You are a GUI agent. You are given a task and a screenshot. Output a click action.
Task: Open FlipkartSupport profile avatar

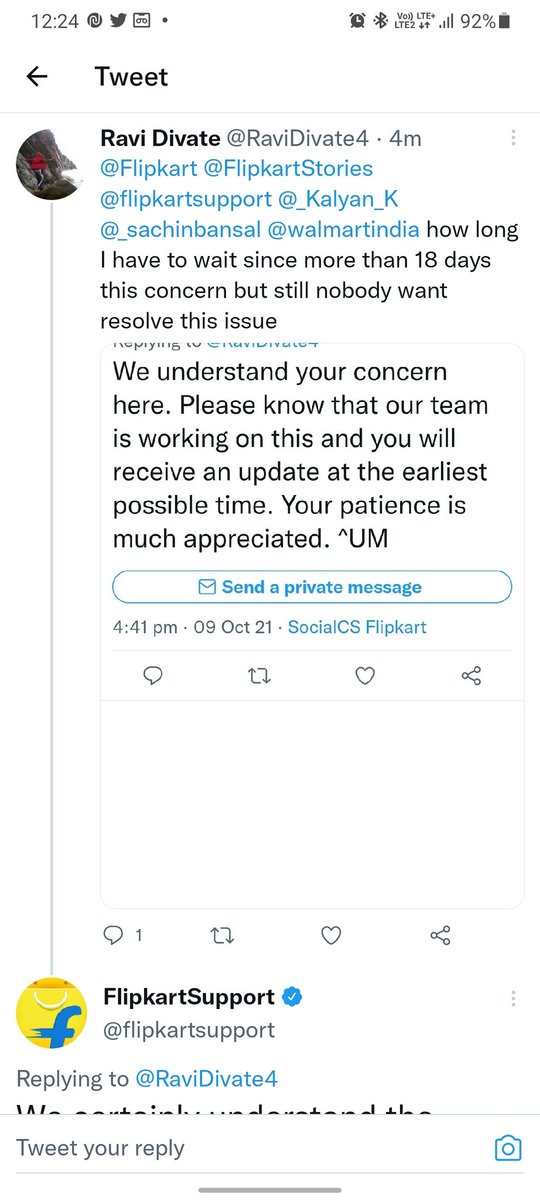click(x=51, y=1014)
